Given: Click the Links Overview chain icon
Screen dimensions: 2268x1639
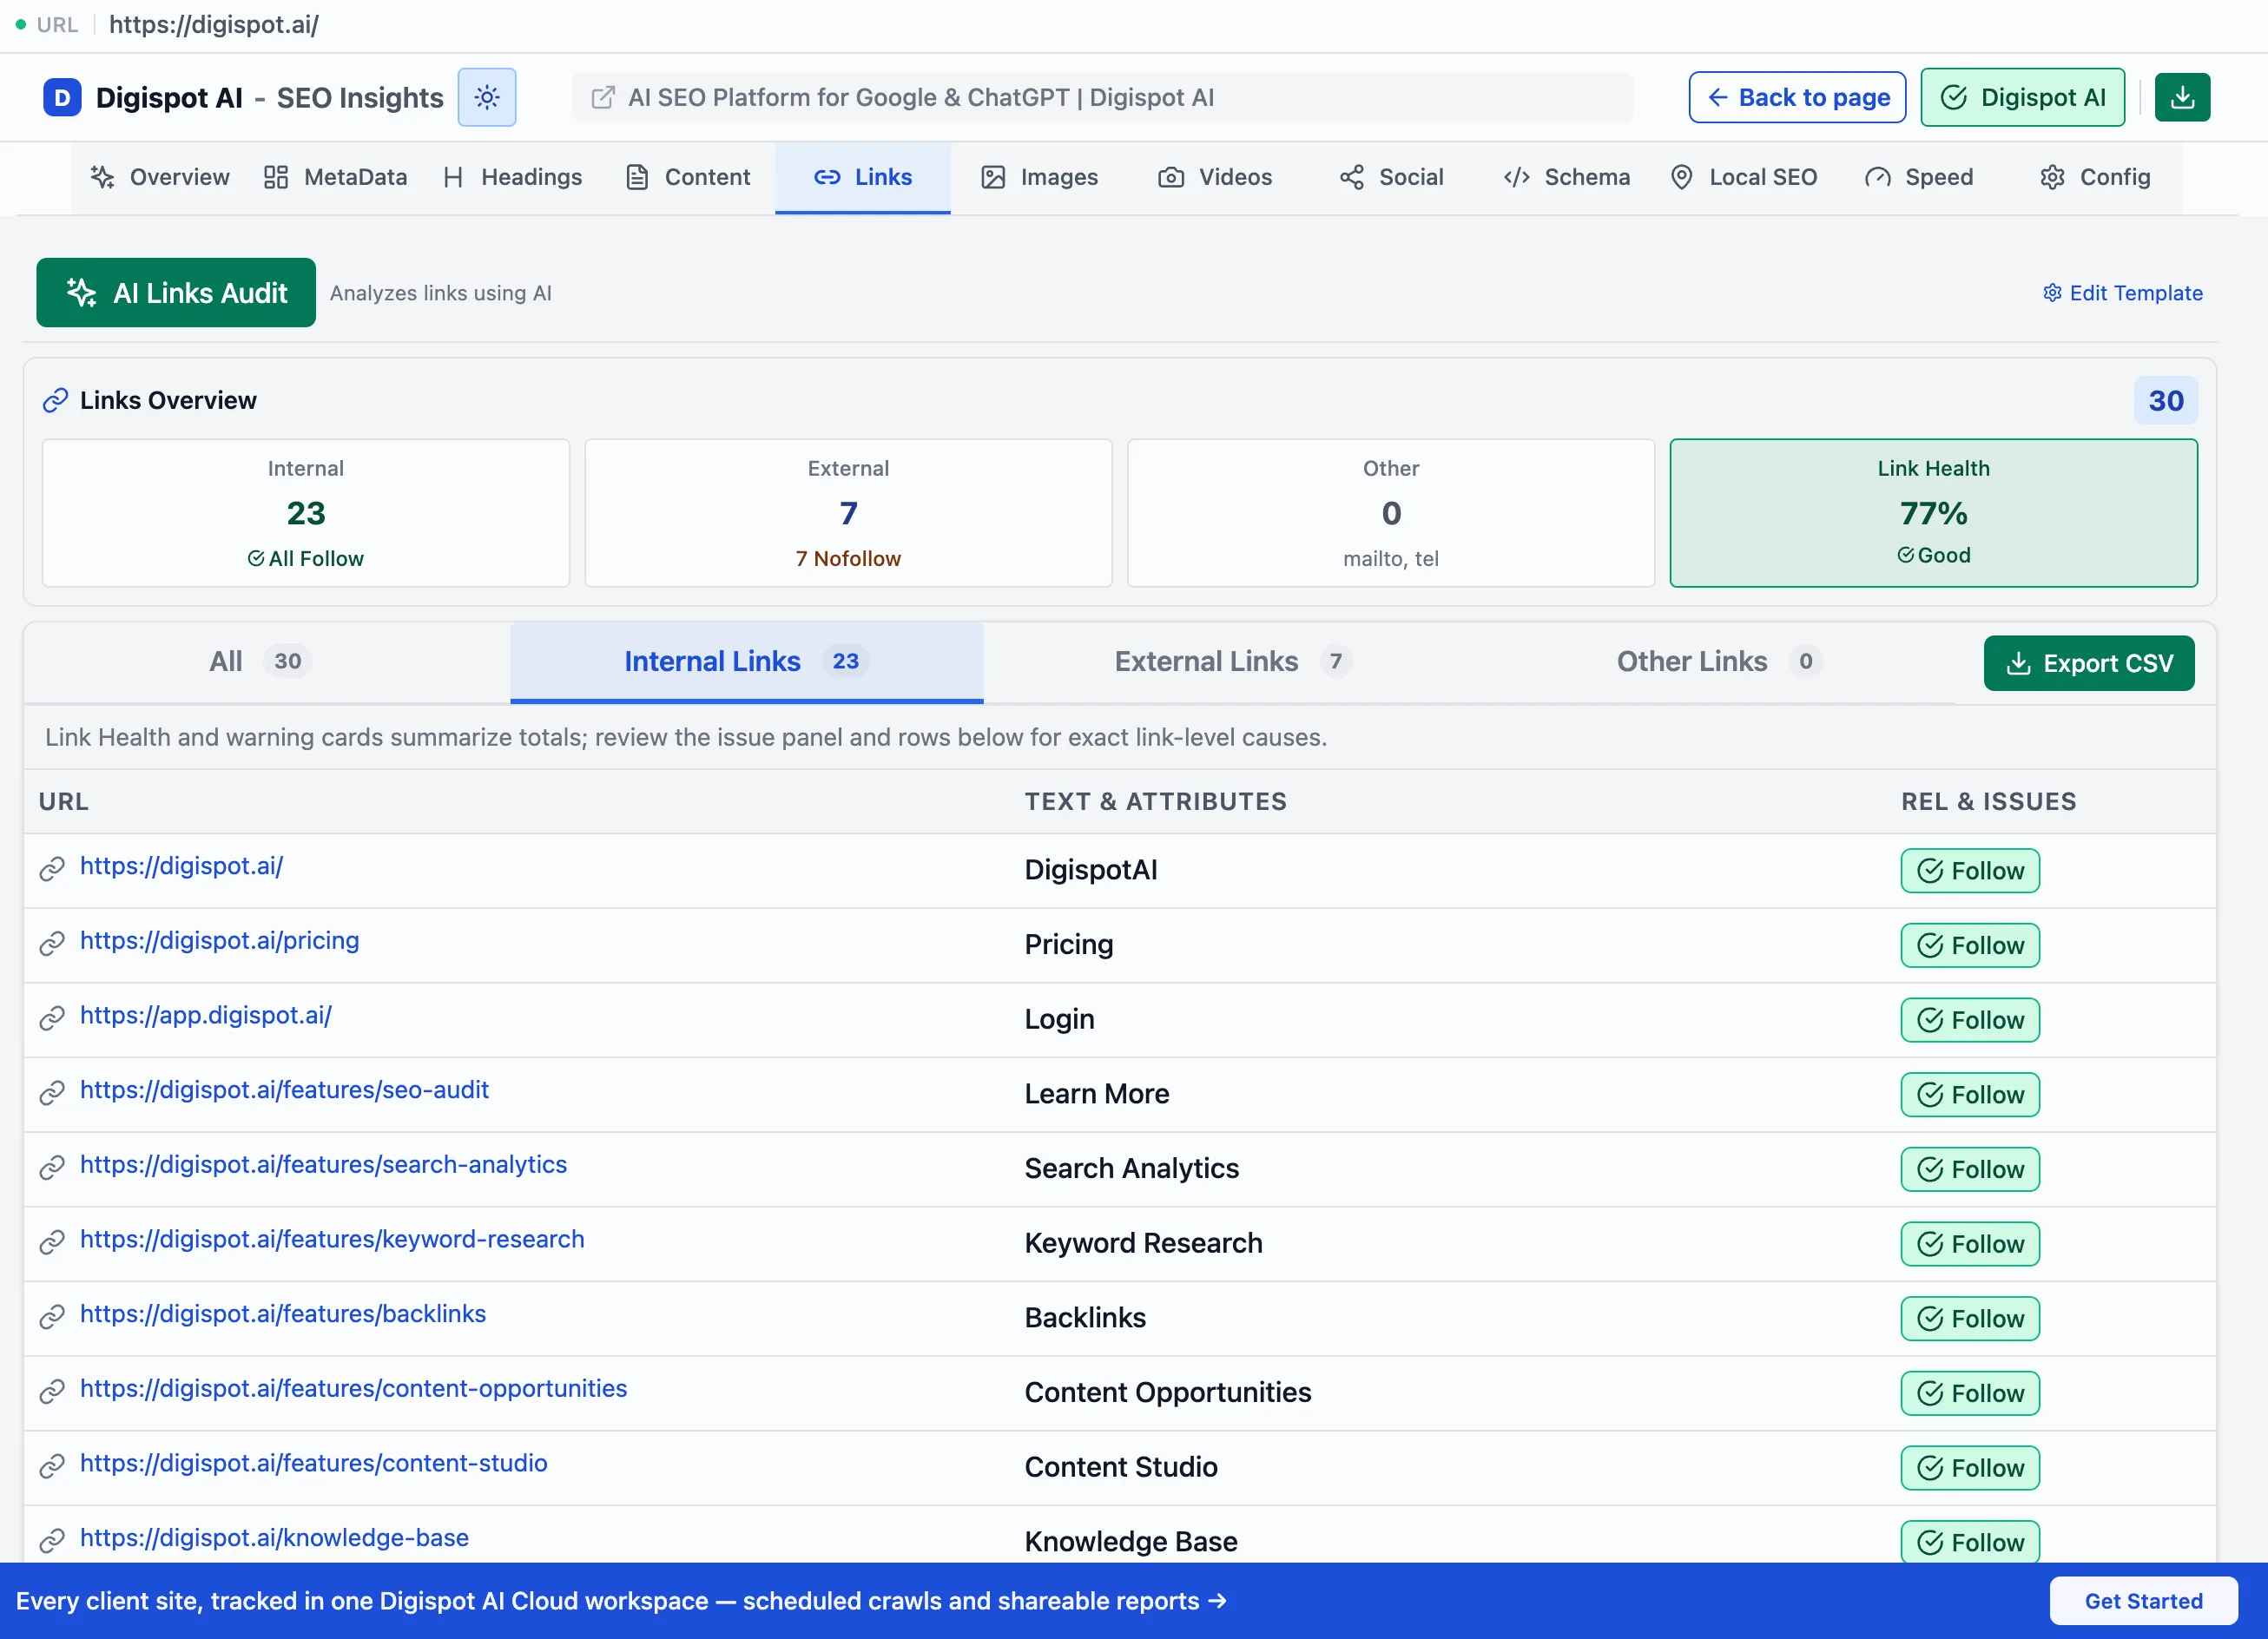Looking at the screenshot, I should [55, 400].
